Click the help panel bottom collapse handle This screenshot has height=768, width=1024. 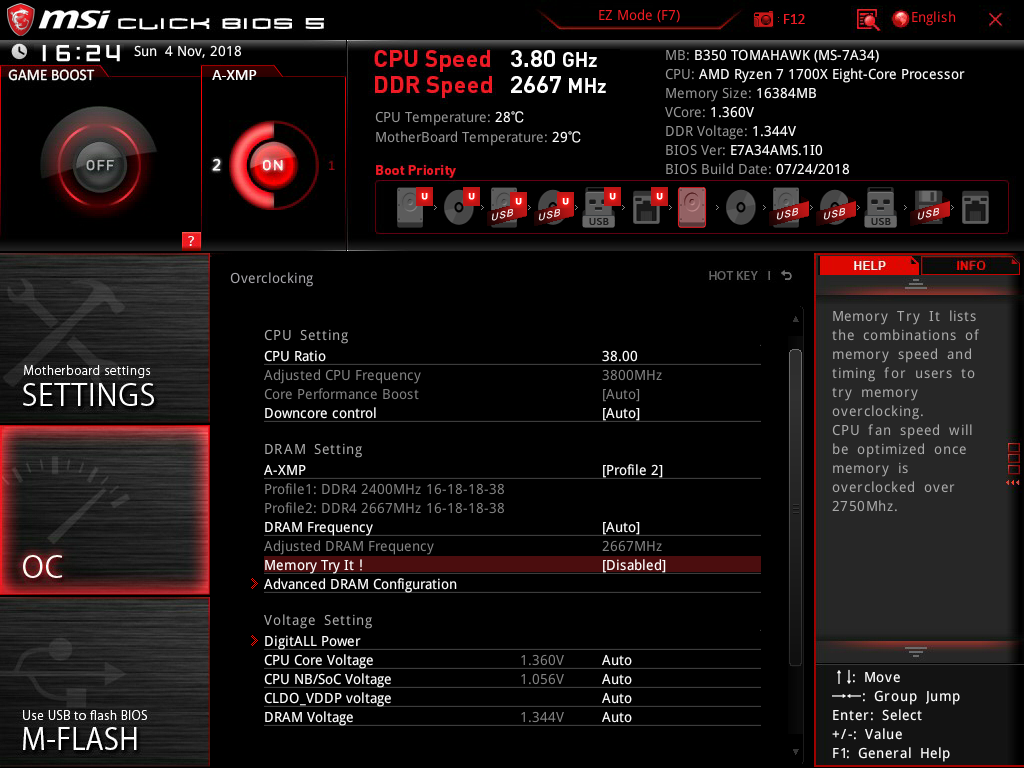[915, 651]
